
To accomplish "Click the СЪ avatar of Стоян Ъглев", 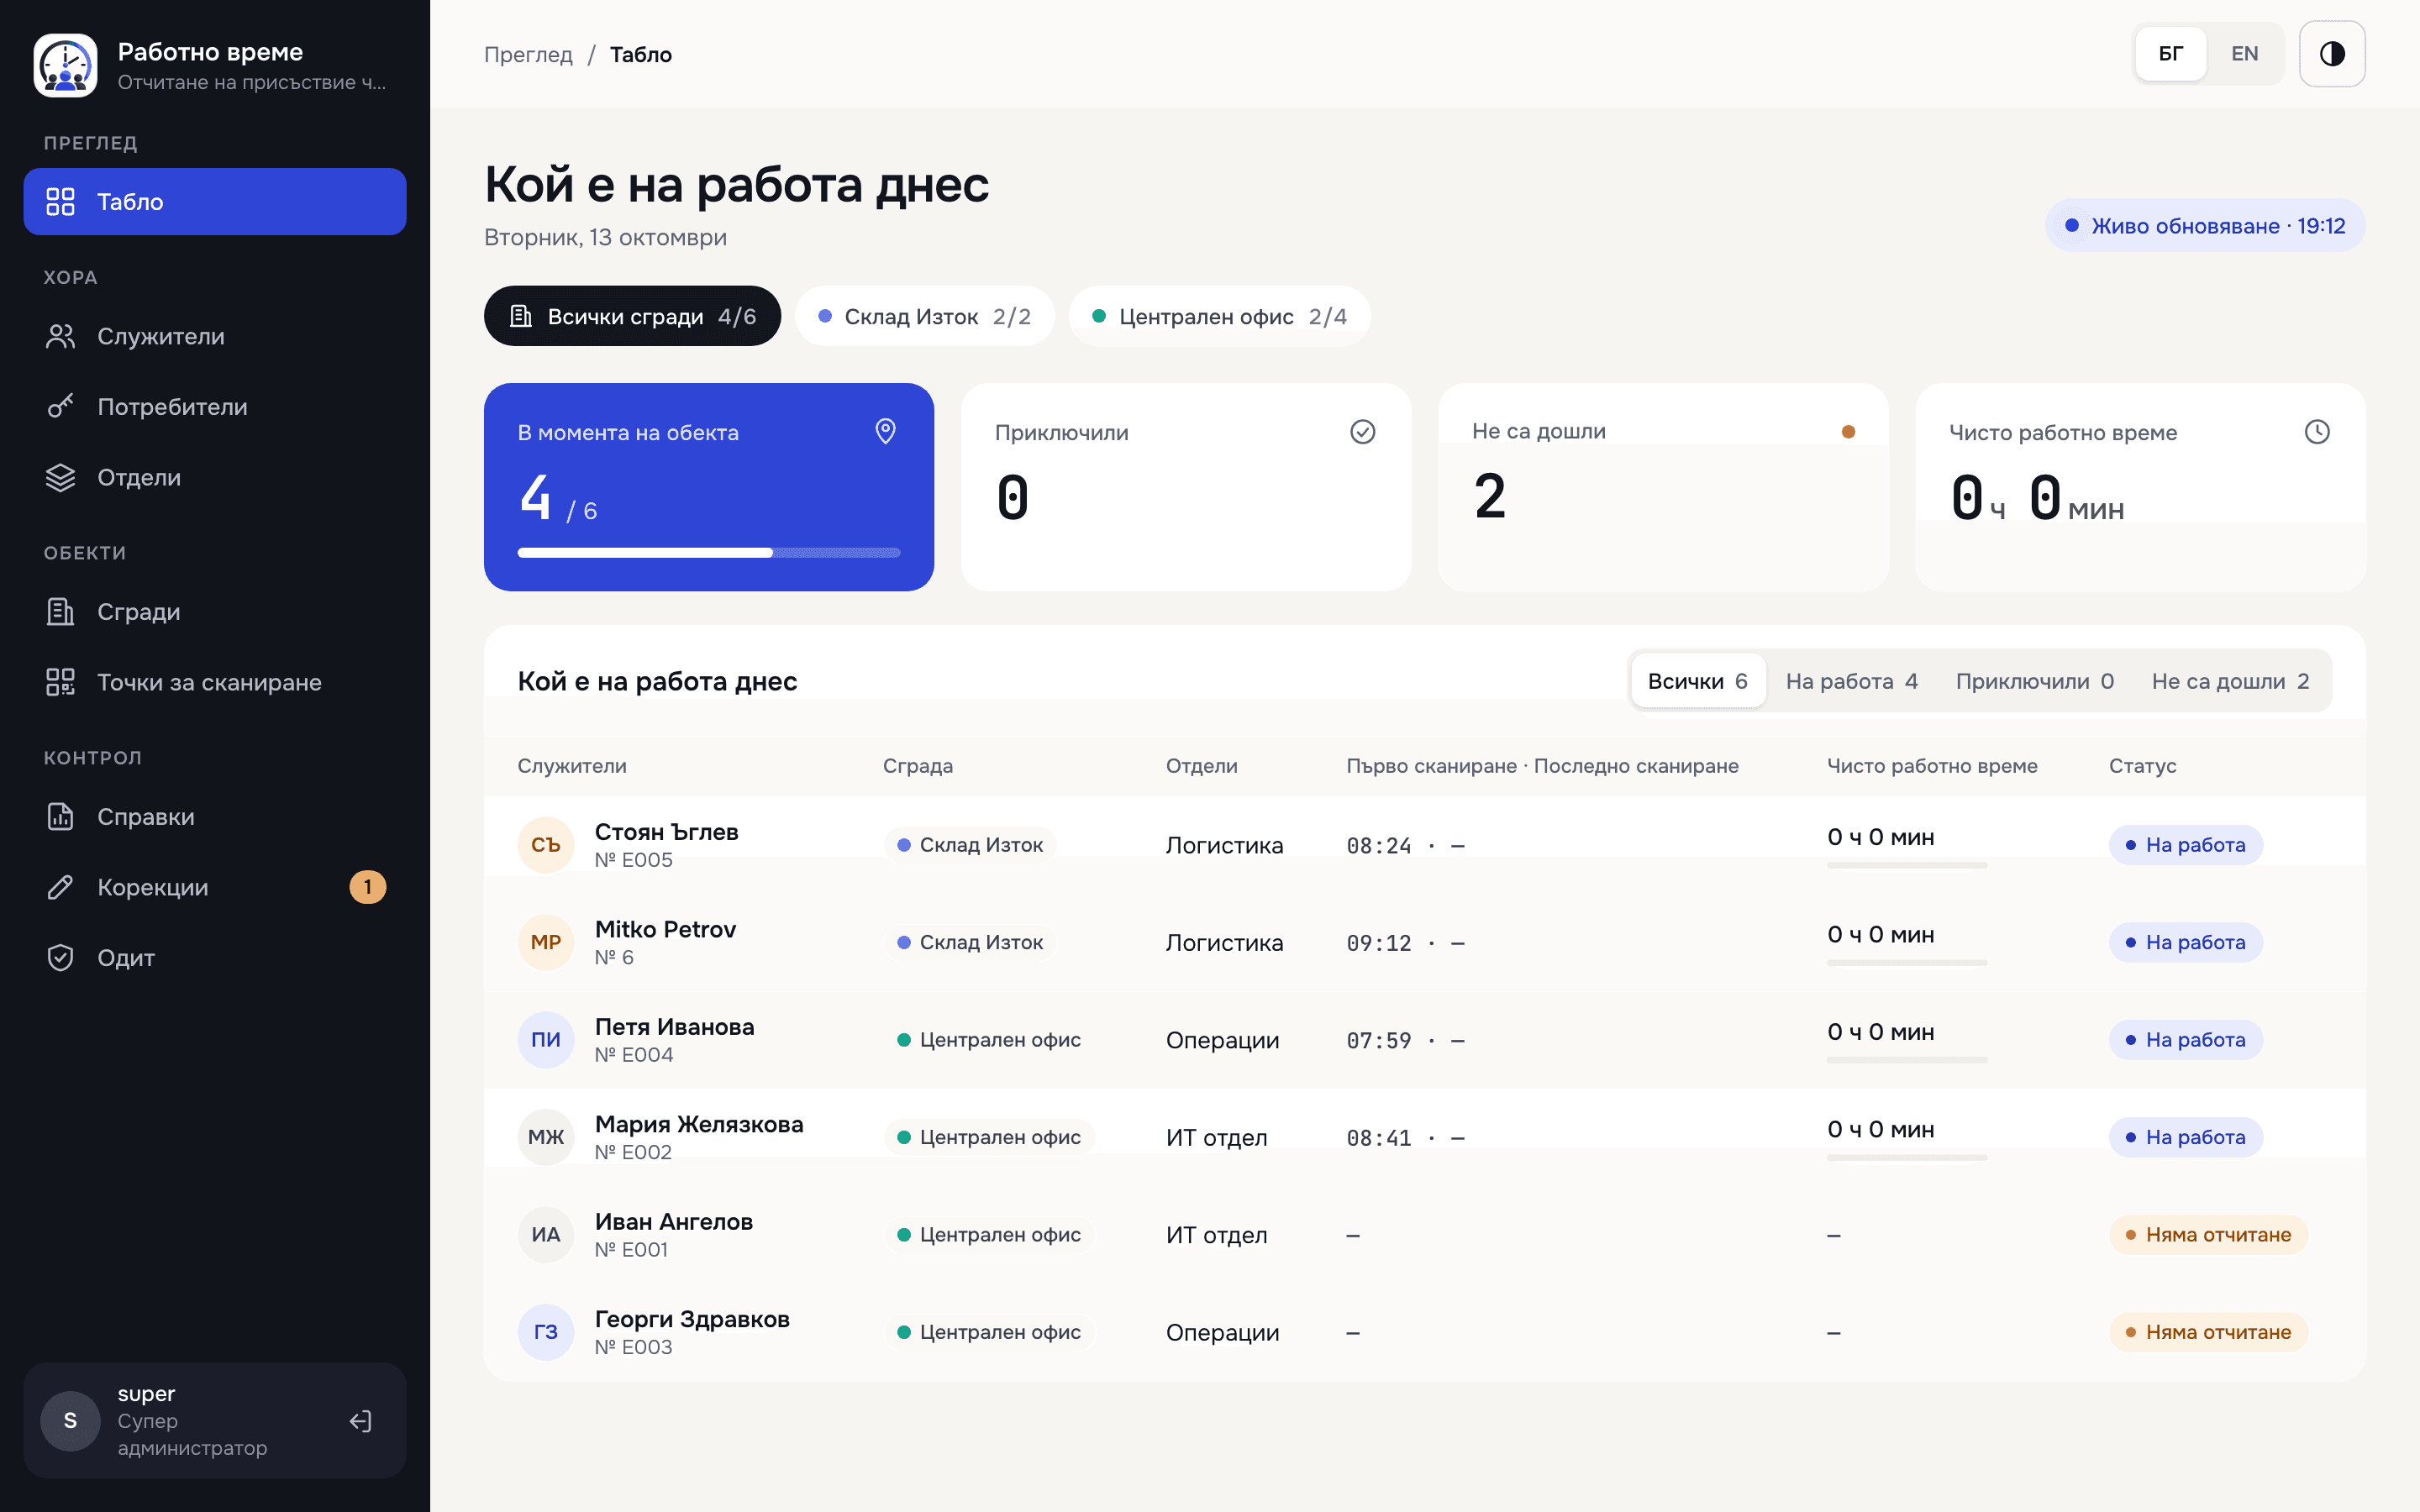I will point(546,845).
